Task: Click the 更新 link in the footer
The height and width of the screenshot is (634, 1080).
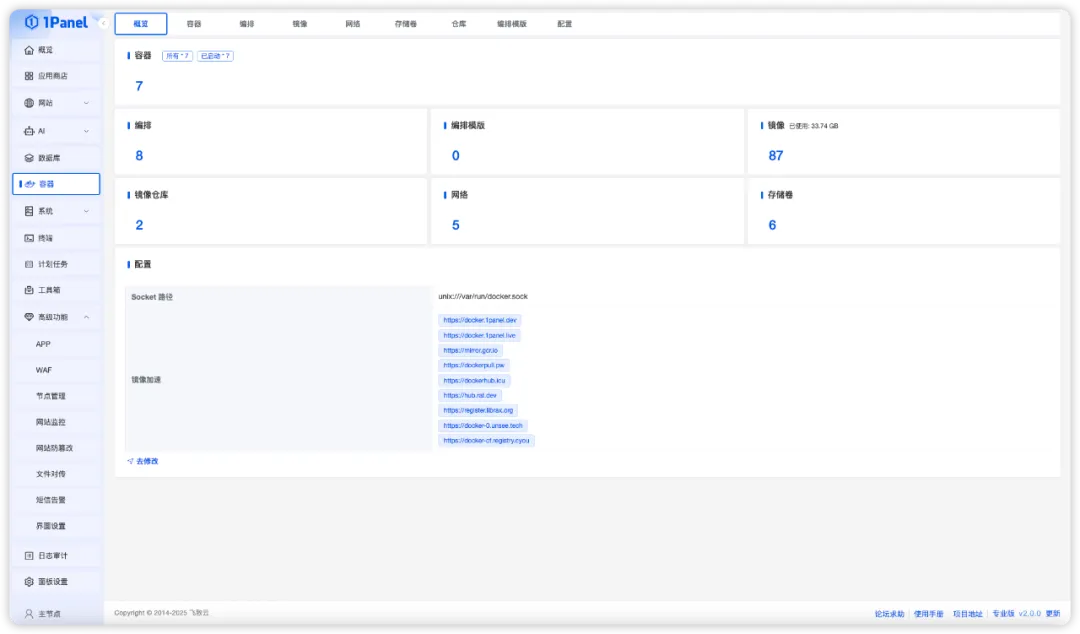Action: (1052, 613)
